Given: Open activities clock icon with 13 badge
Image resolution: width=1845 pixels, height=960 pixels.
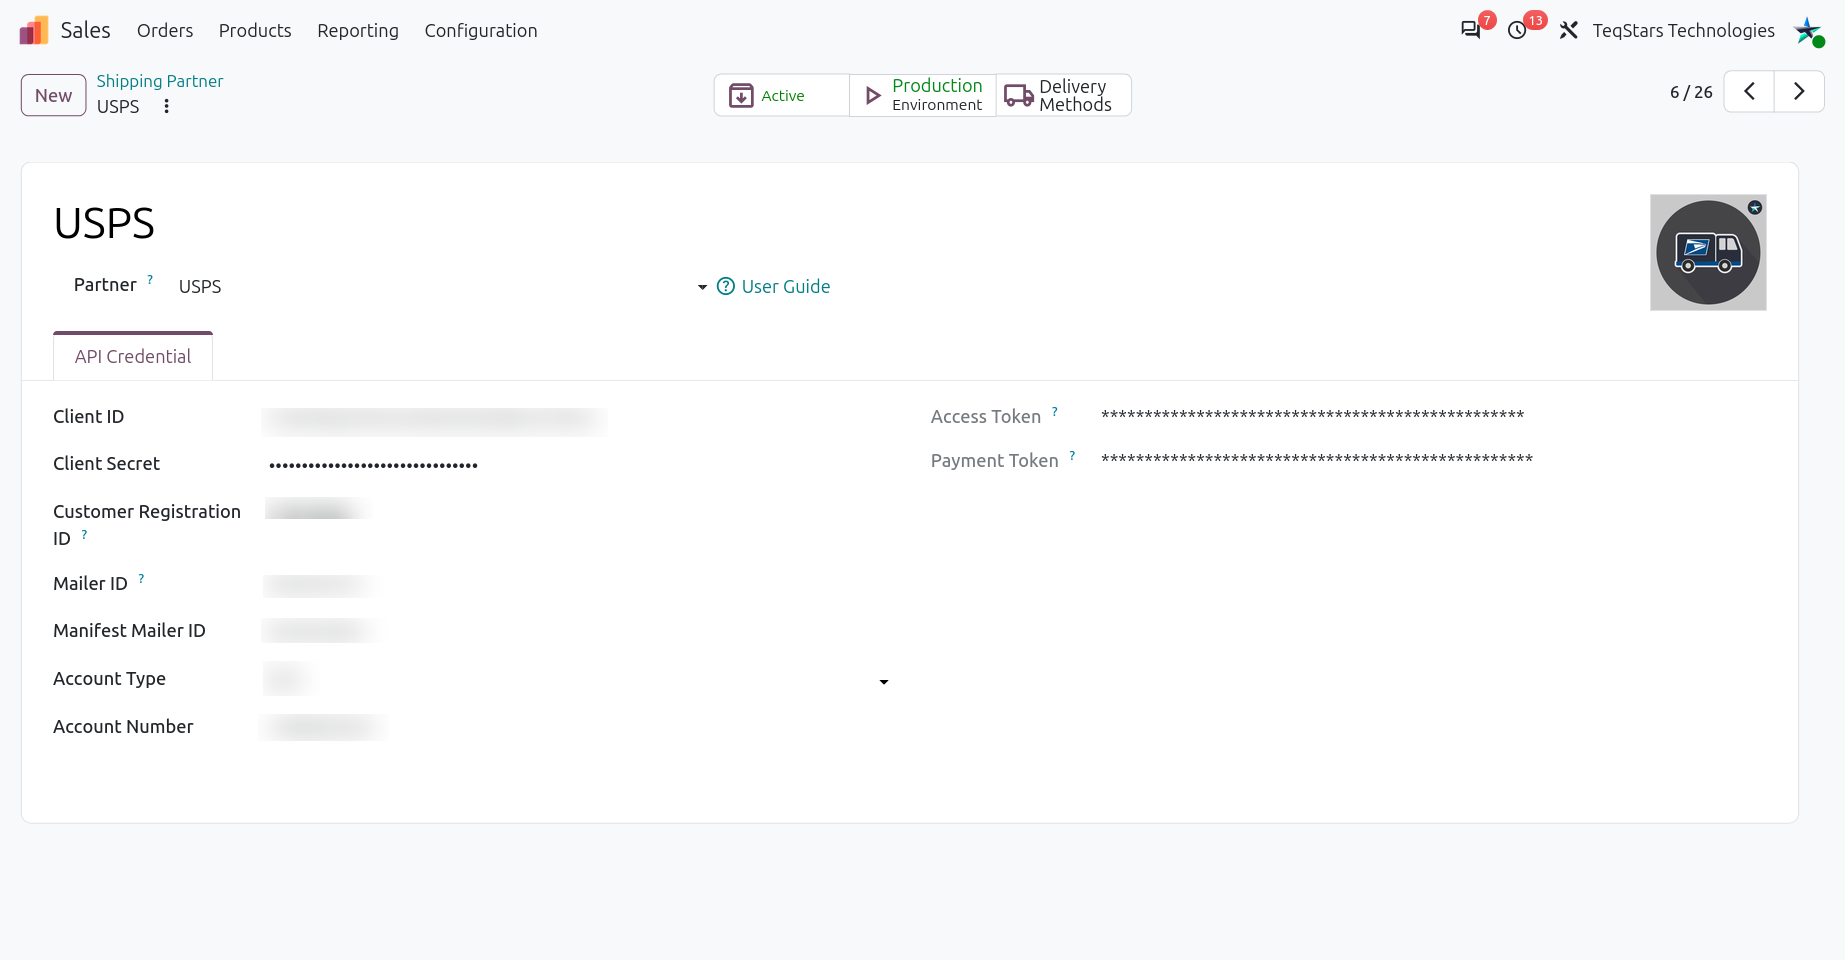Looking at the screenshot, I should click(x=1517, y=30).
